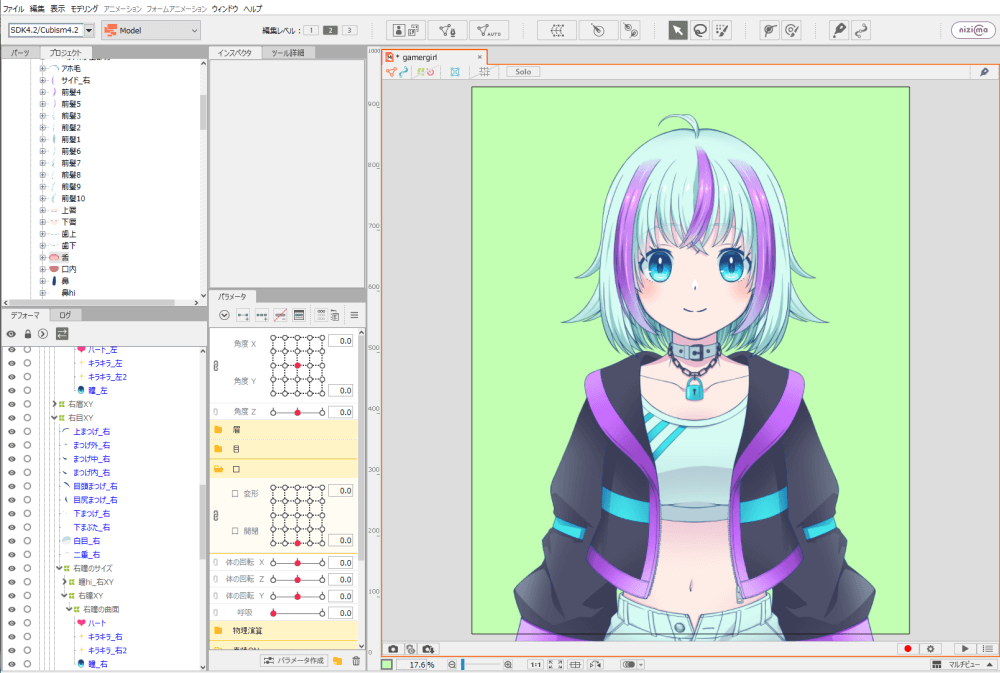Open the ファイル menu
This screenshot has width=1000, height=673.
tap(13, 9)
